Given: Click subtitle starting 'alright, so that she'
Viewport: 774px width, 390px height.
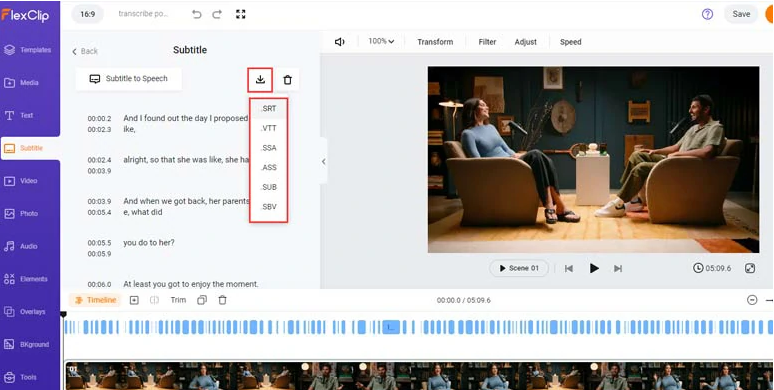Looking at the screenshot, I should [x=185, y=160].
